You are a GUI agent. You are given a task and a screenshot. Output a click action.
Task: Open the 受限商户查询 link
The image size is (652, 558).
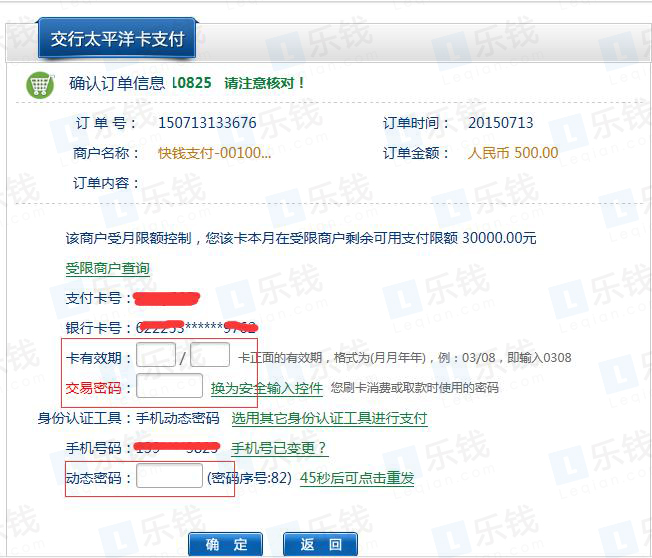coord(107,268)
